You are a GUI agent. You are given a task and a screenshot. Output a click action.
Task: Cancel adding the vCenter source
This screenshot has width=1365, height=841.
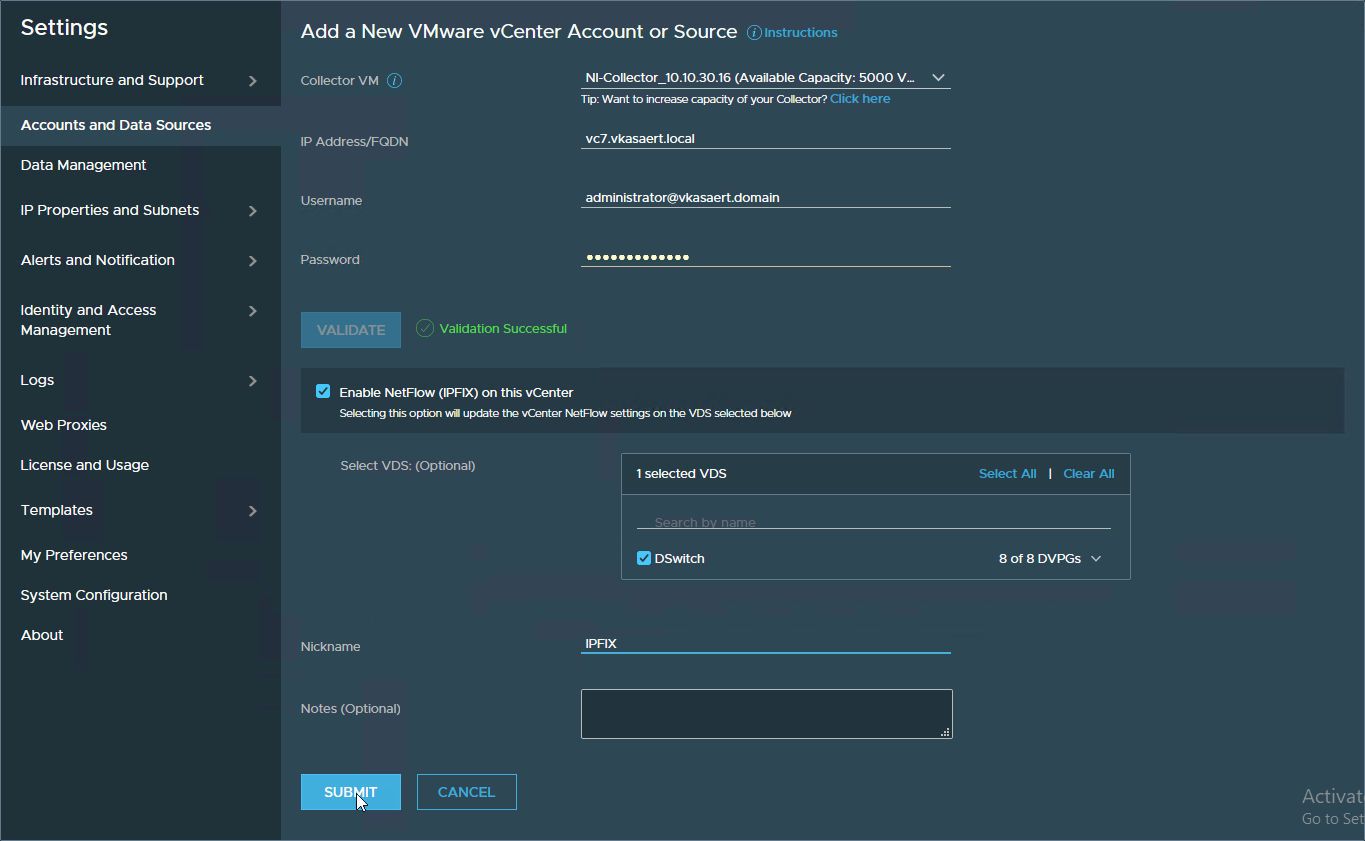466,792
